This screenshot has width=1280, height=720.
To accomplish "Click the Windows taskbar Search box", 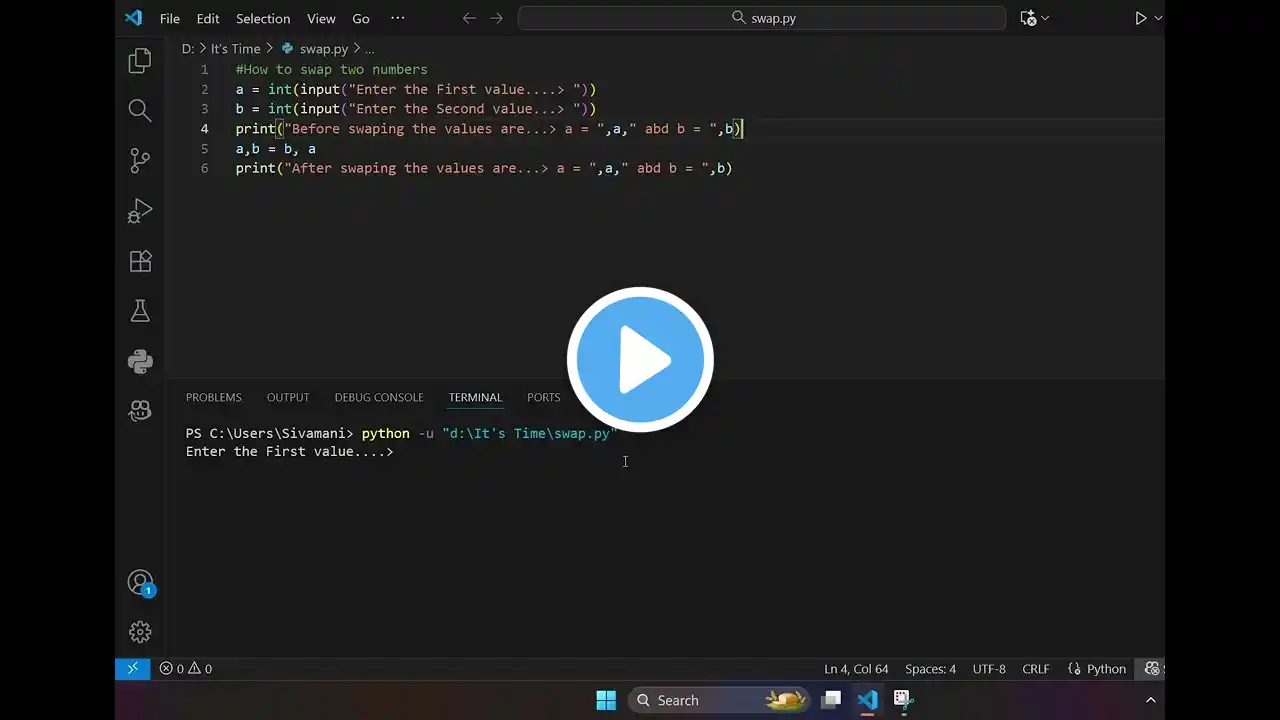I will [x=719, y=700].
